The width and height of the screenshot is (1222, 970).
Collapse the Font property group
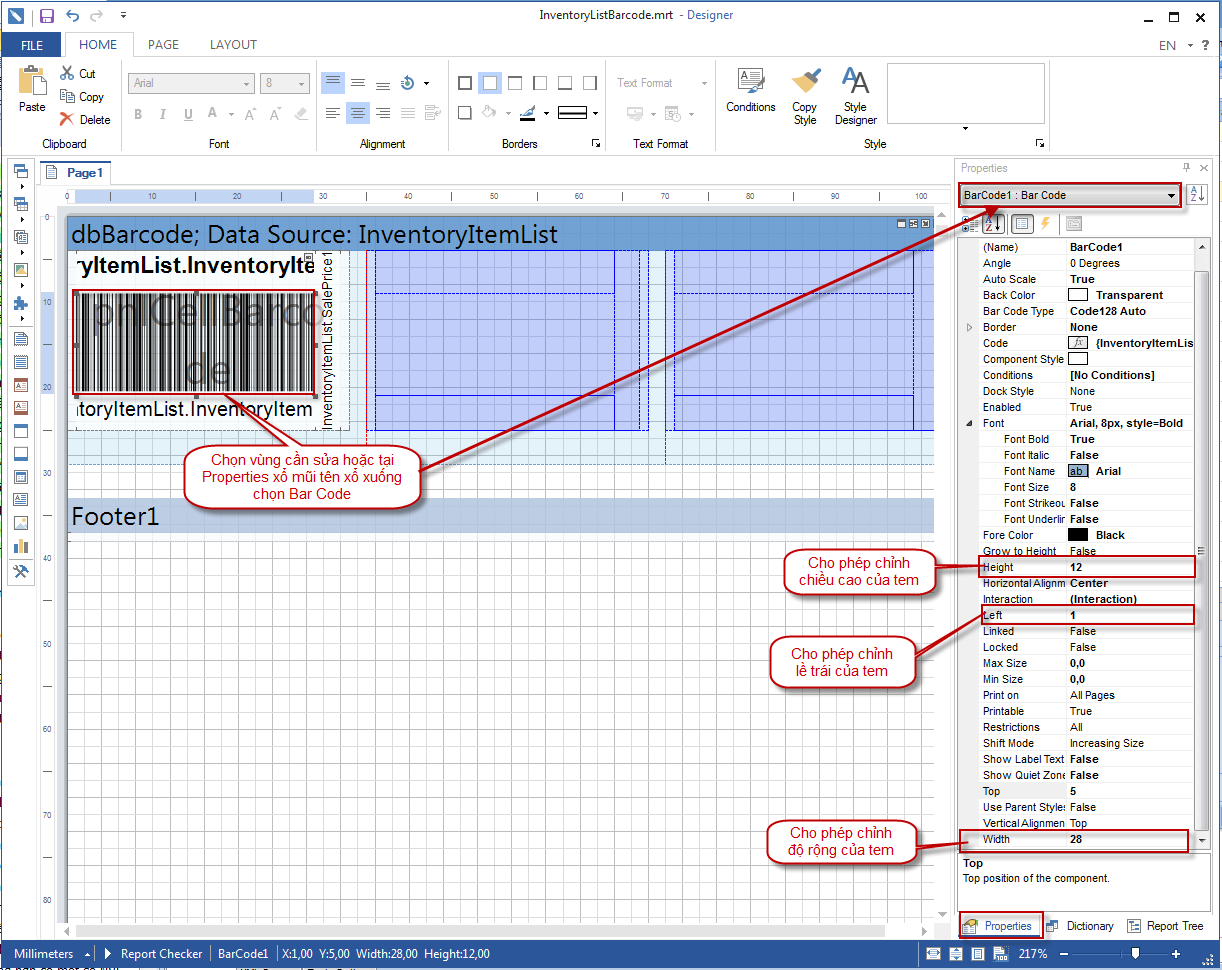(x=968, y=423)
